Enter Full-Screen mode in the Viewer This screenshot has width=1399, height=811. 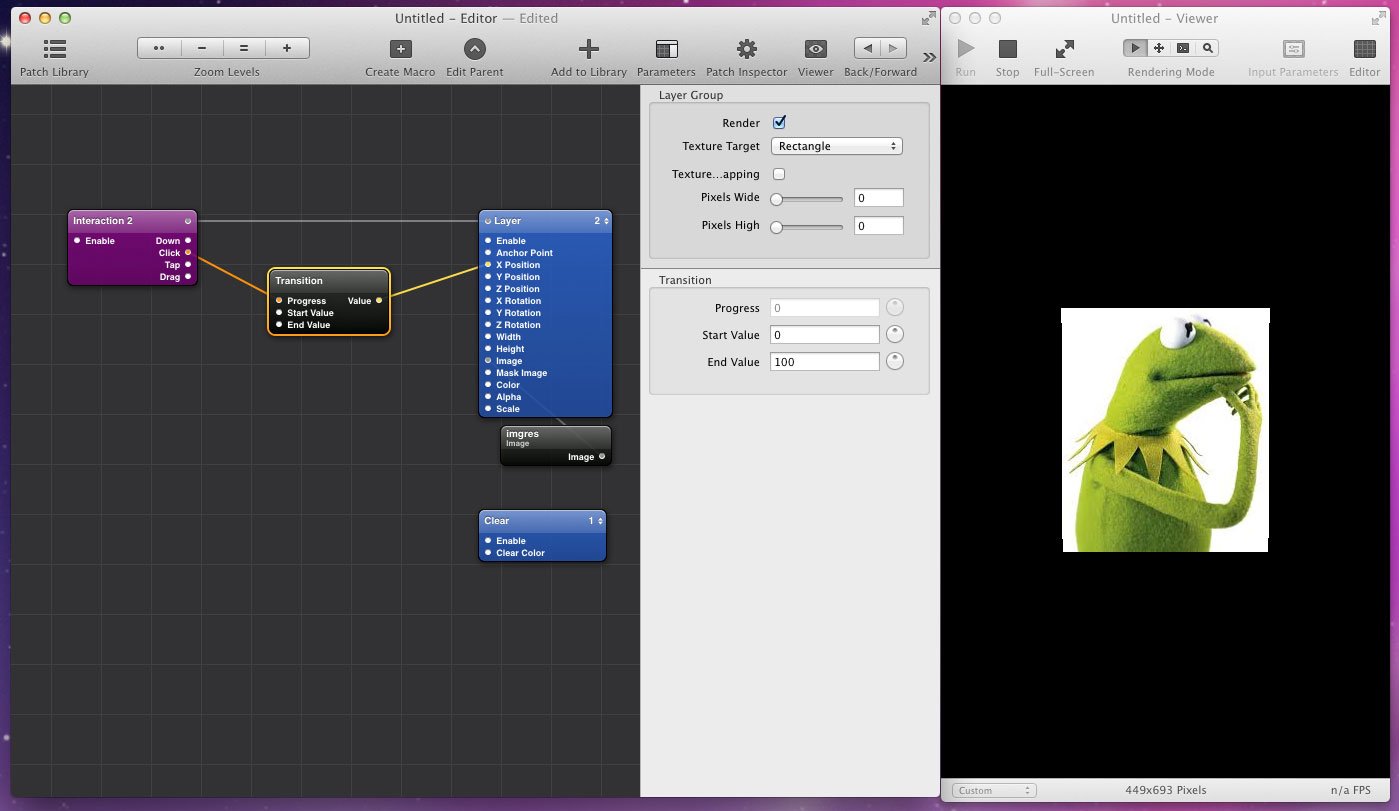point(1064,48)
